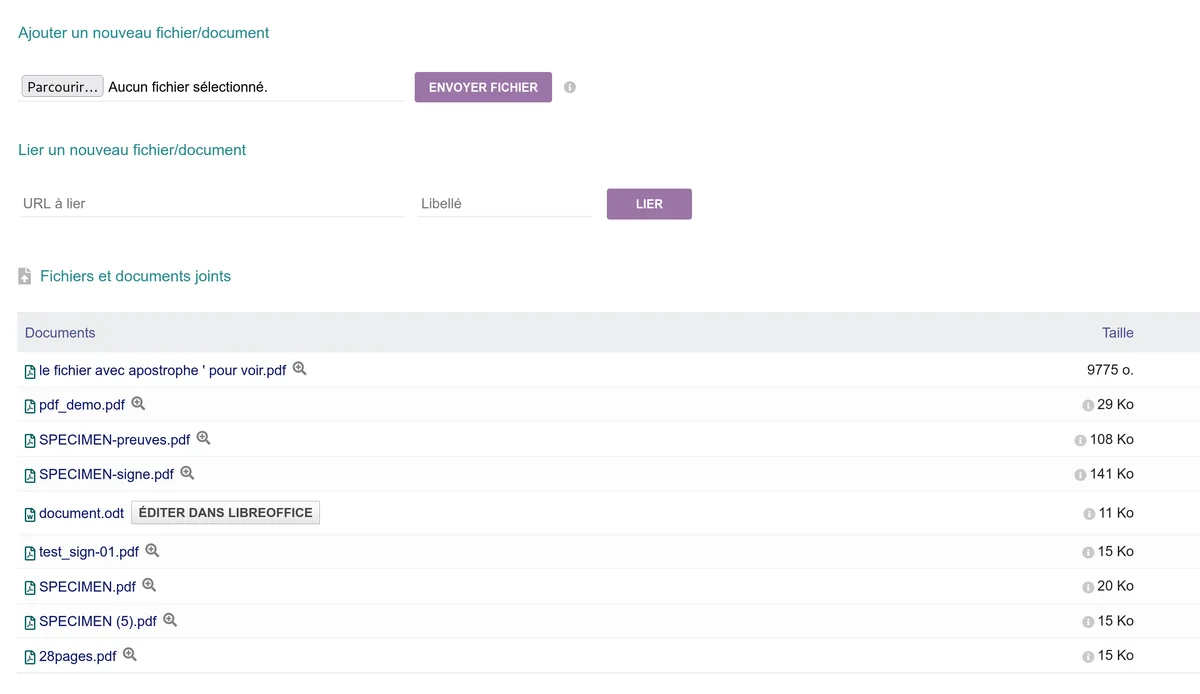Show info for the 11 Ko file size
1200x694 pixels.
1089,514
